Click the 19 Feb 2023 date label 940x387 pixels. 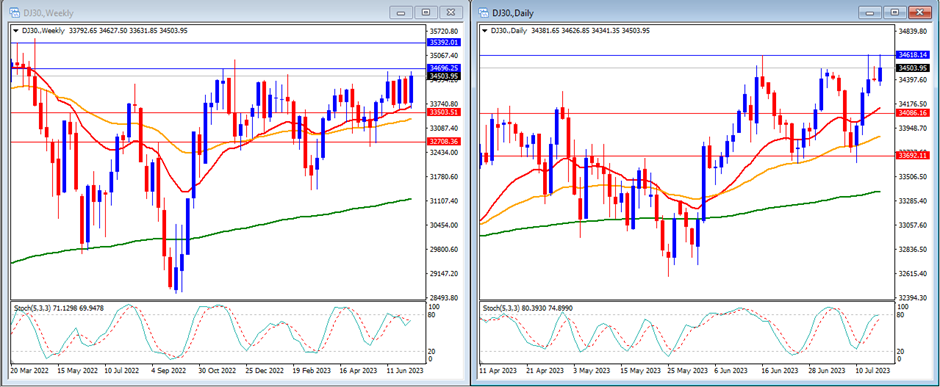click(x=312, y=371)
